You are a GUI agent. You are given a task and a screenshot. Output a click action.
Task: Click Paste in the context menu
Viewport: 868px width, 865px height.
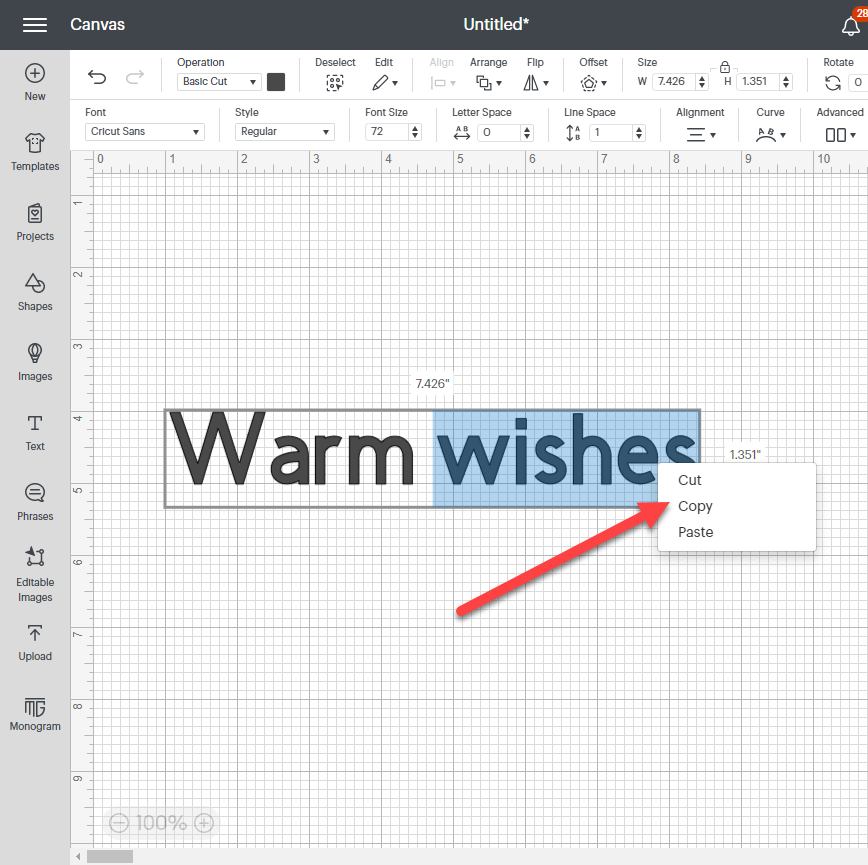pyautogui.click(x=695, y=532)
